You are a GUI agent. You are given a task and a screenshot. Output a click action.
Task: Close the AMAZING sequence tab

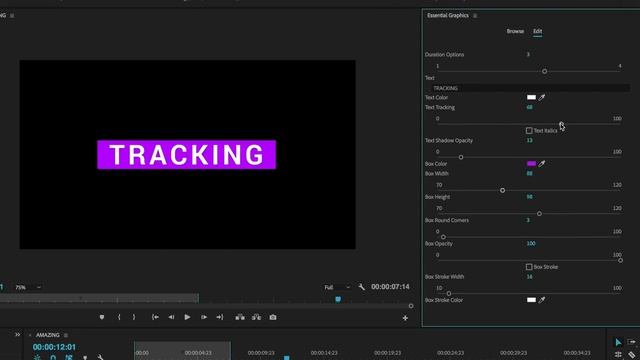pos(30,335)
